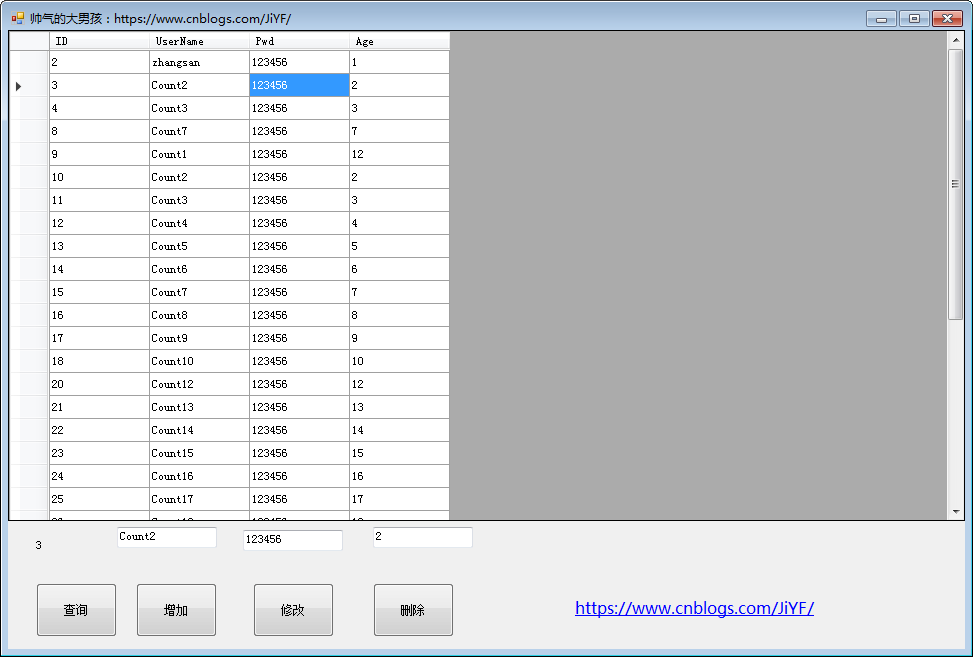Screen dimensions: 973x657
Task: Select the Pwd cell in zhangsan row
Action: [299, 62]
